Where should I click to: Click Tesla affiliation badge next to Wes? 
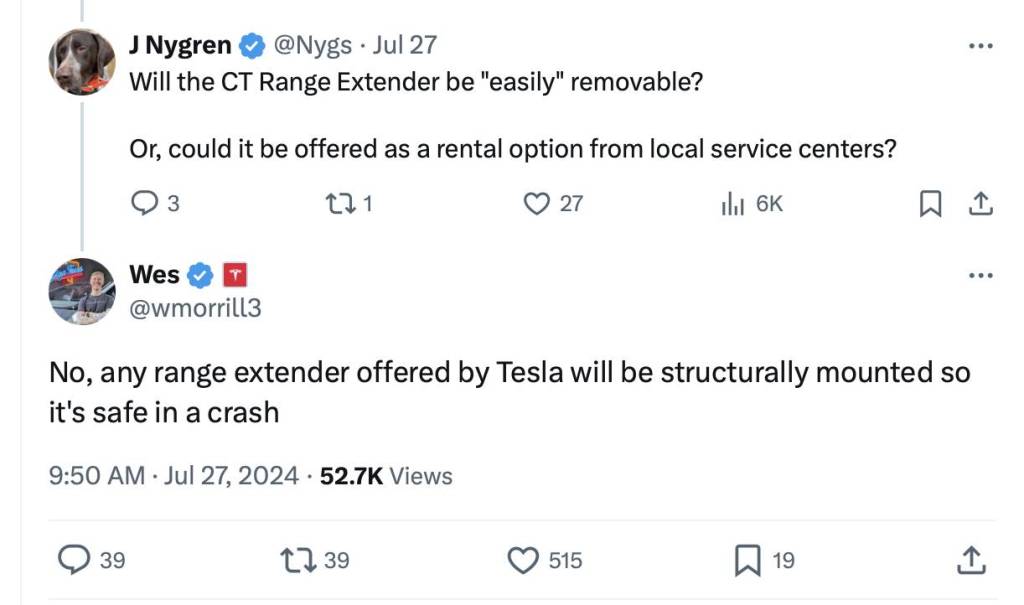click(233, 274)
